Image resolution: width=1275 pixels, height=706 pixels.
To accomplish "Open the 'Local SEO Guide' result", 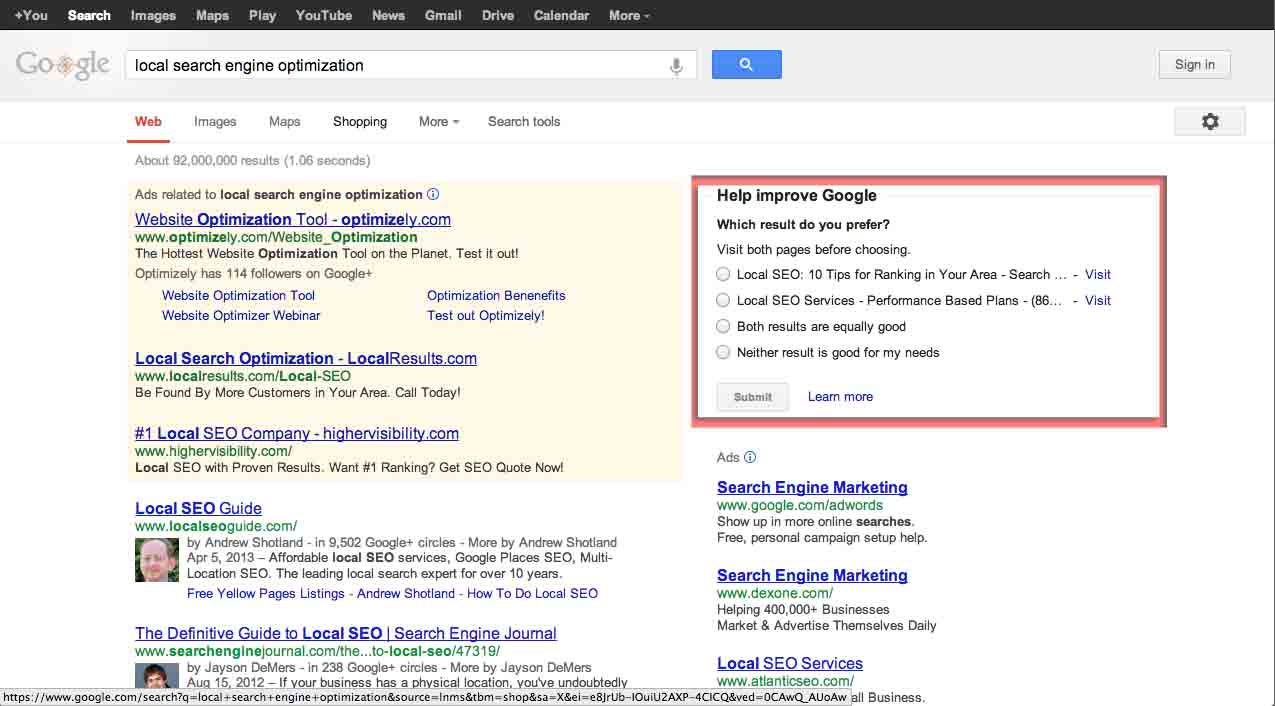I will point(198,508).
